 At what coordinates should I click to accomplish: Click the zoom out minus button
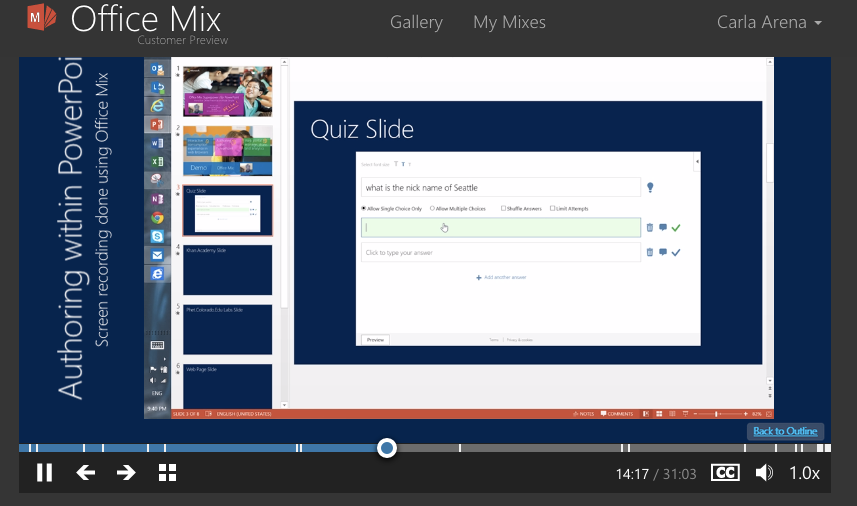tap(695, 414)
